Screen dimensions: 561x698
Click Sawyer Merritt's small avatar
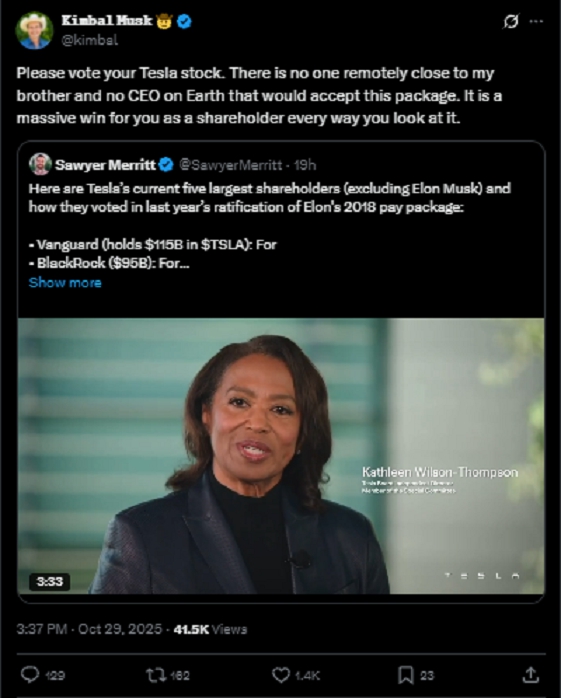(x=40, y=164)
